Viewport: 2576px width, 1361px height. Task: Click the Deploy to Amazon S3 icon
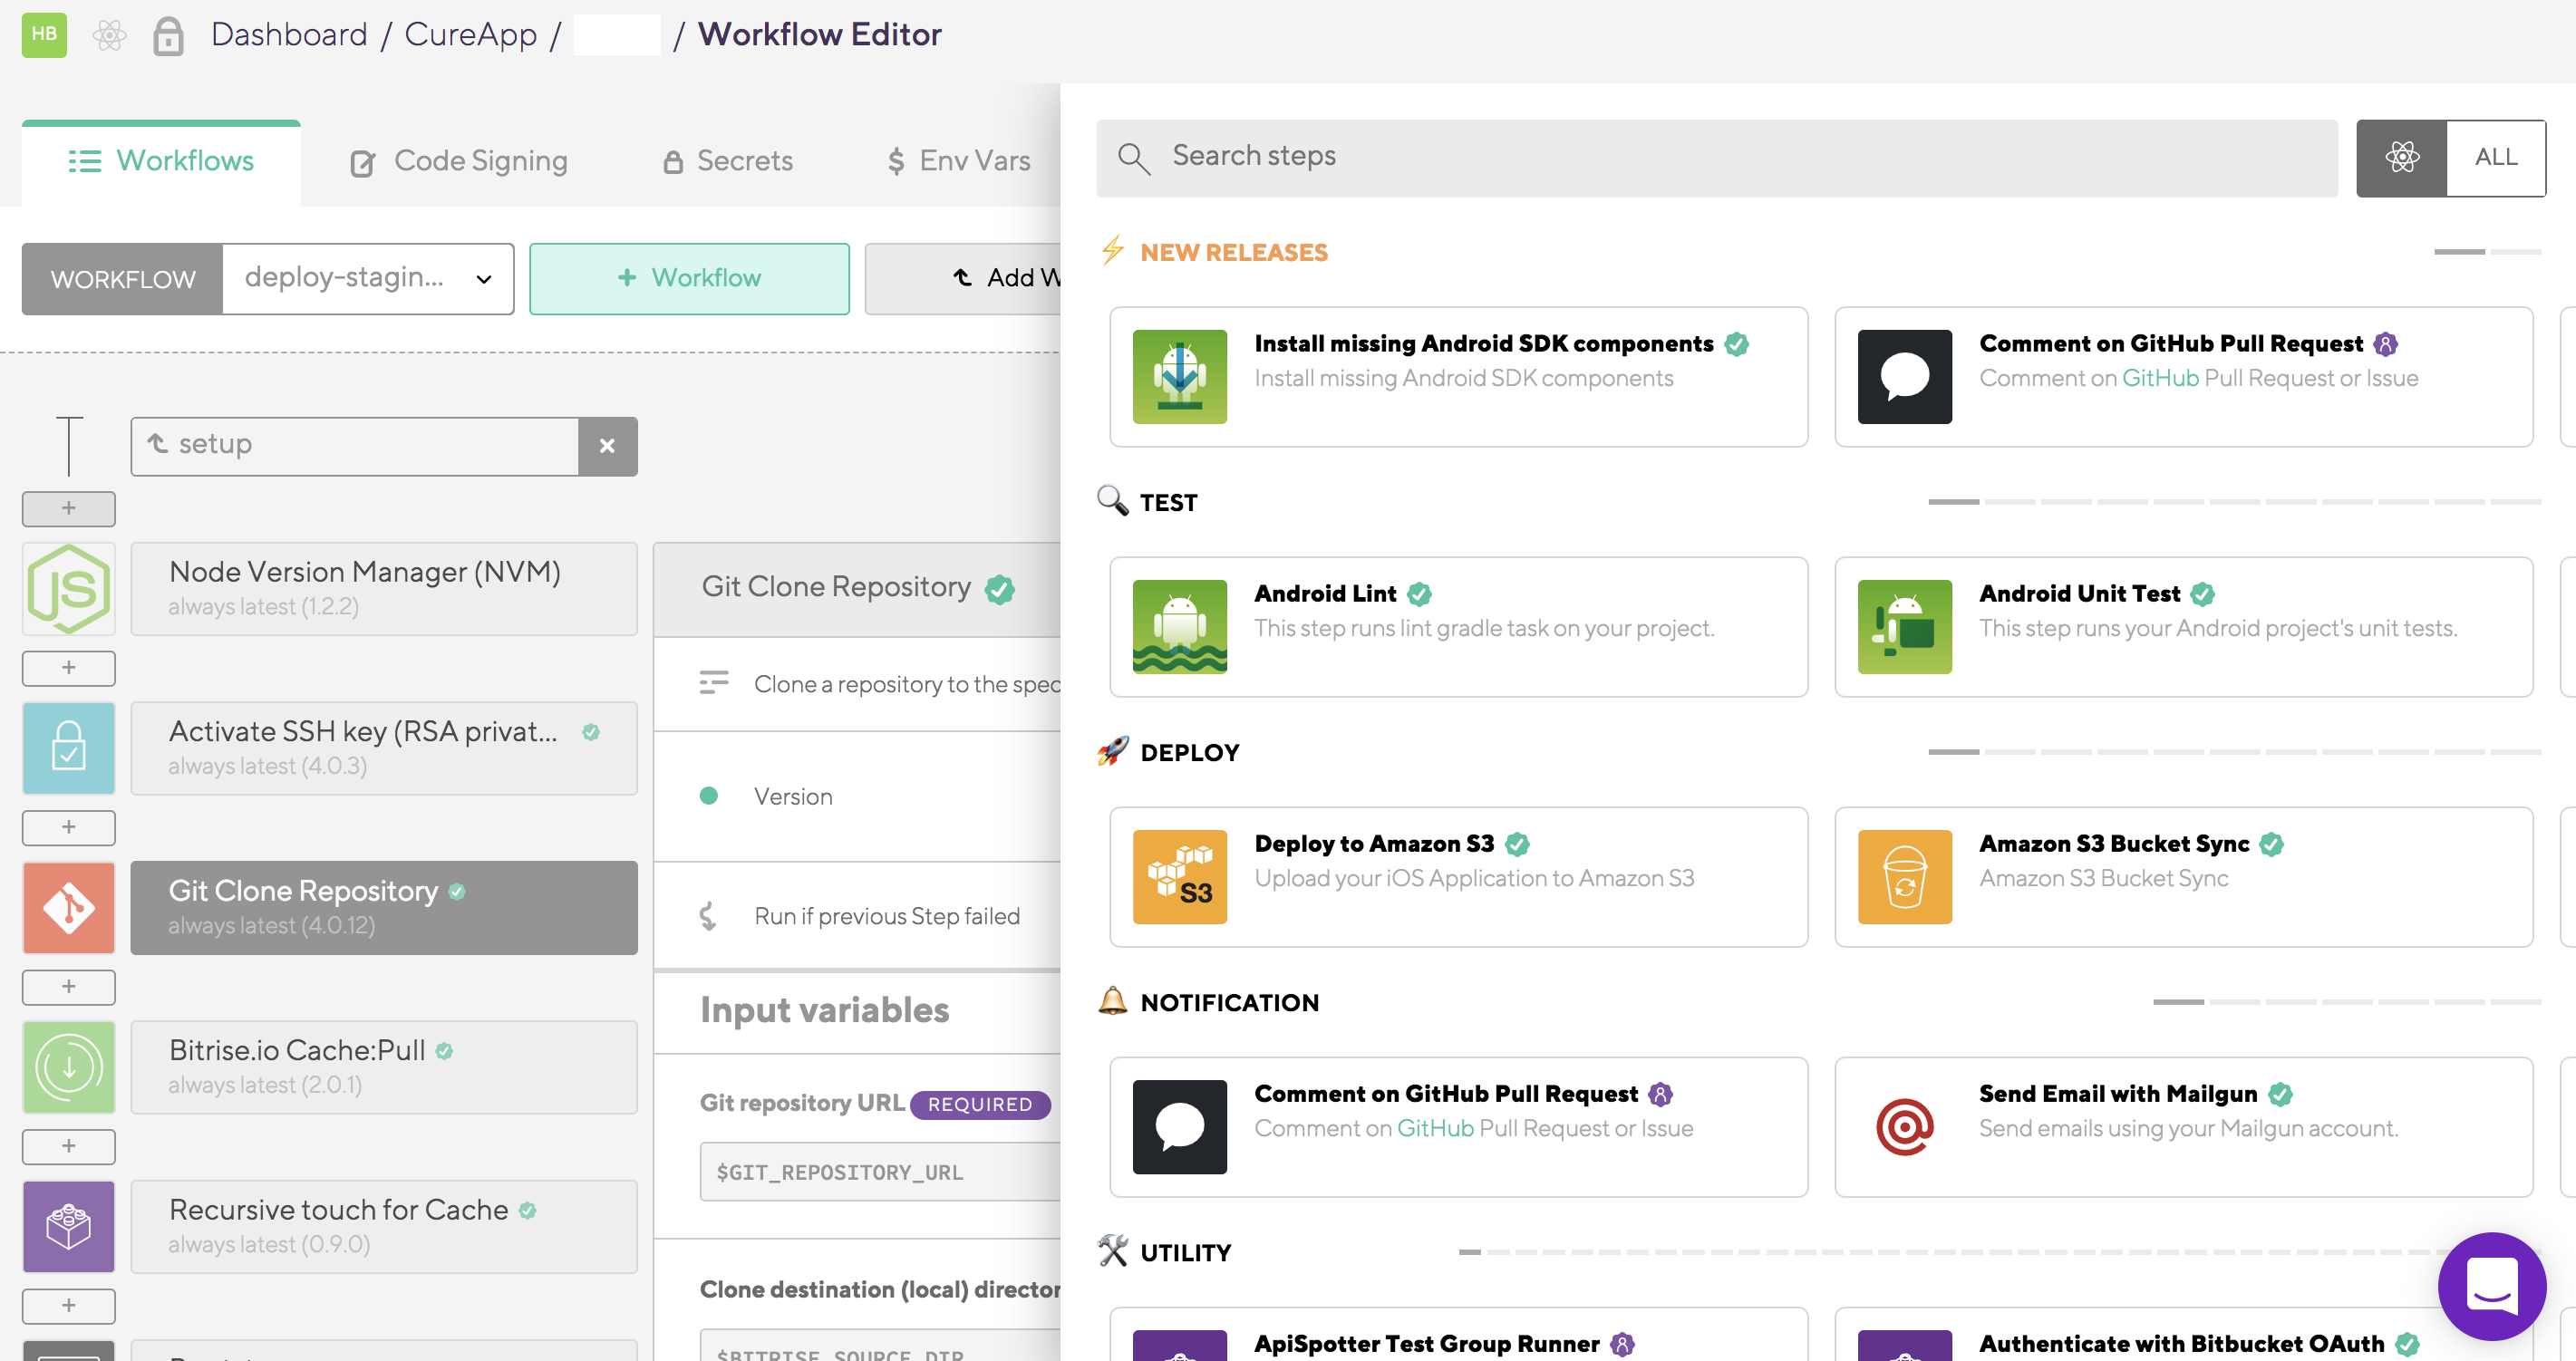click(1179, 876)
